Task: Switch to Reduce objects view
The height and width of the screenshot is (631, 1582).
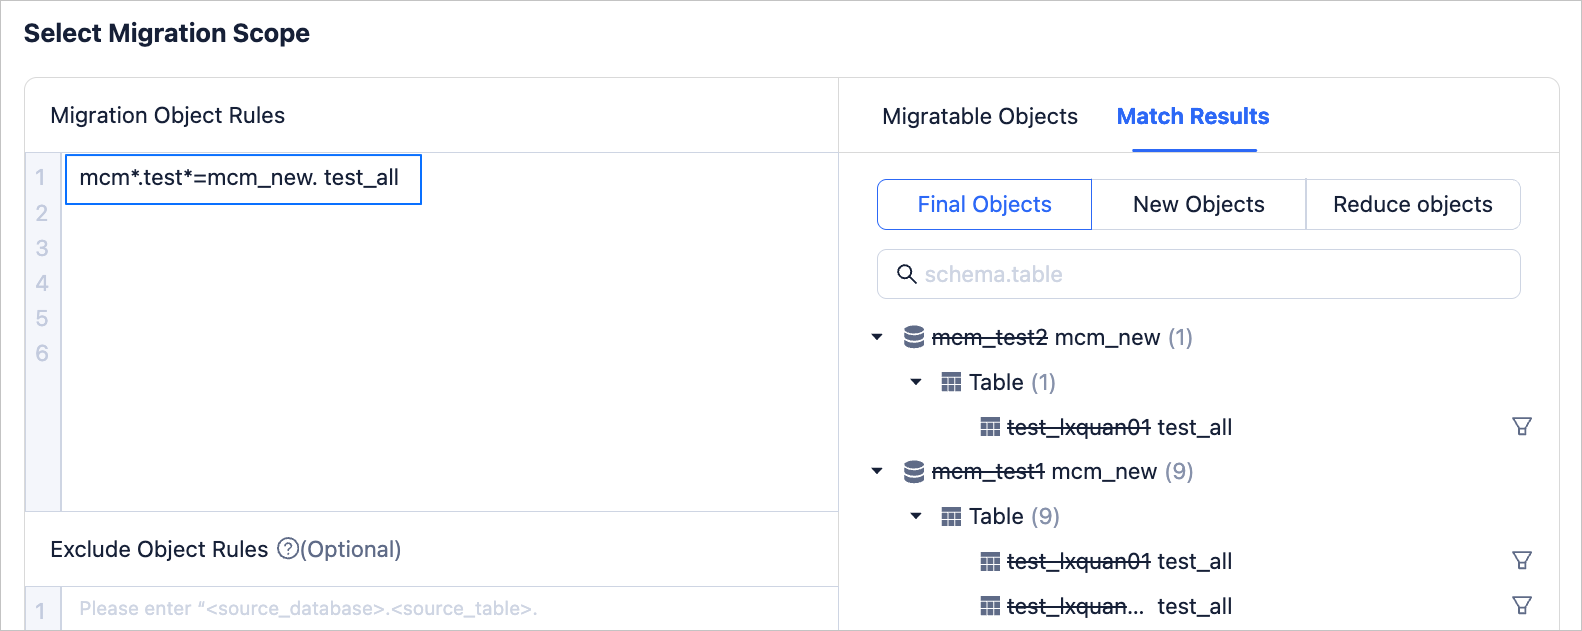Action: [1412, 205]
